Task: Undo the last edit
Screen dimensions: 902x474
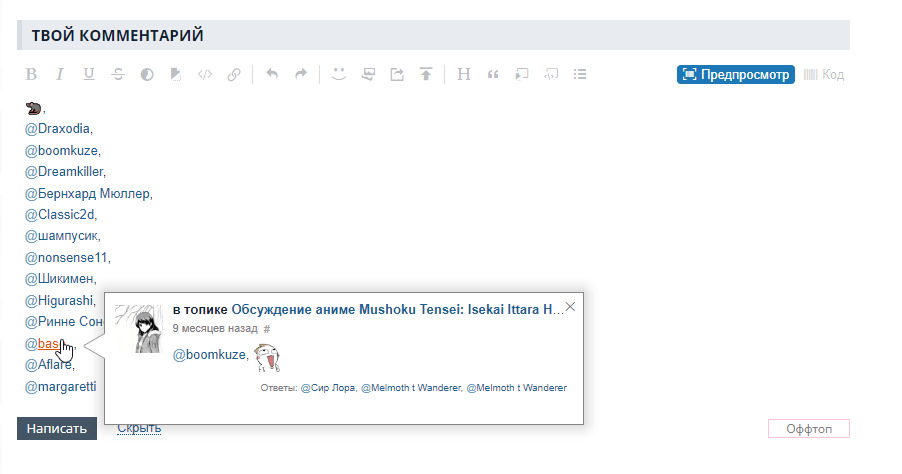Action: pyautogui.click(x=272, y=74)
